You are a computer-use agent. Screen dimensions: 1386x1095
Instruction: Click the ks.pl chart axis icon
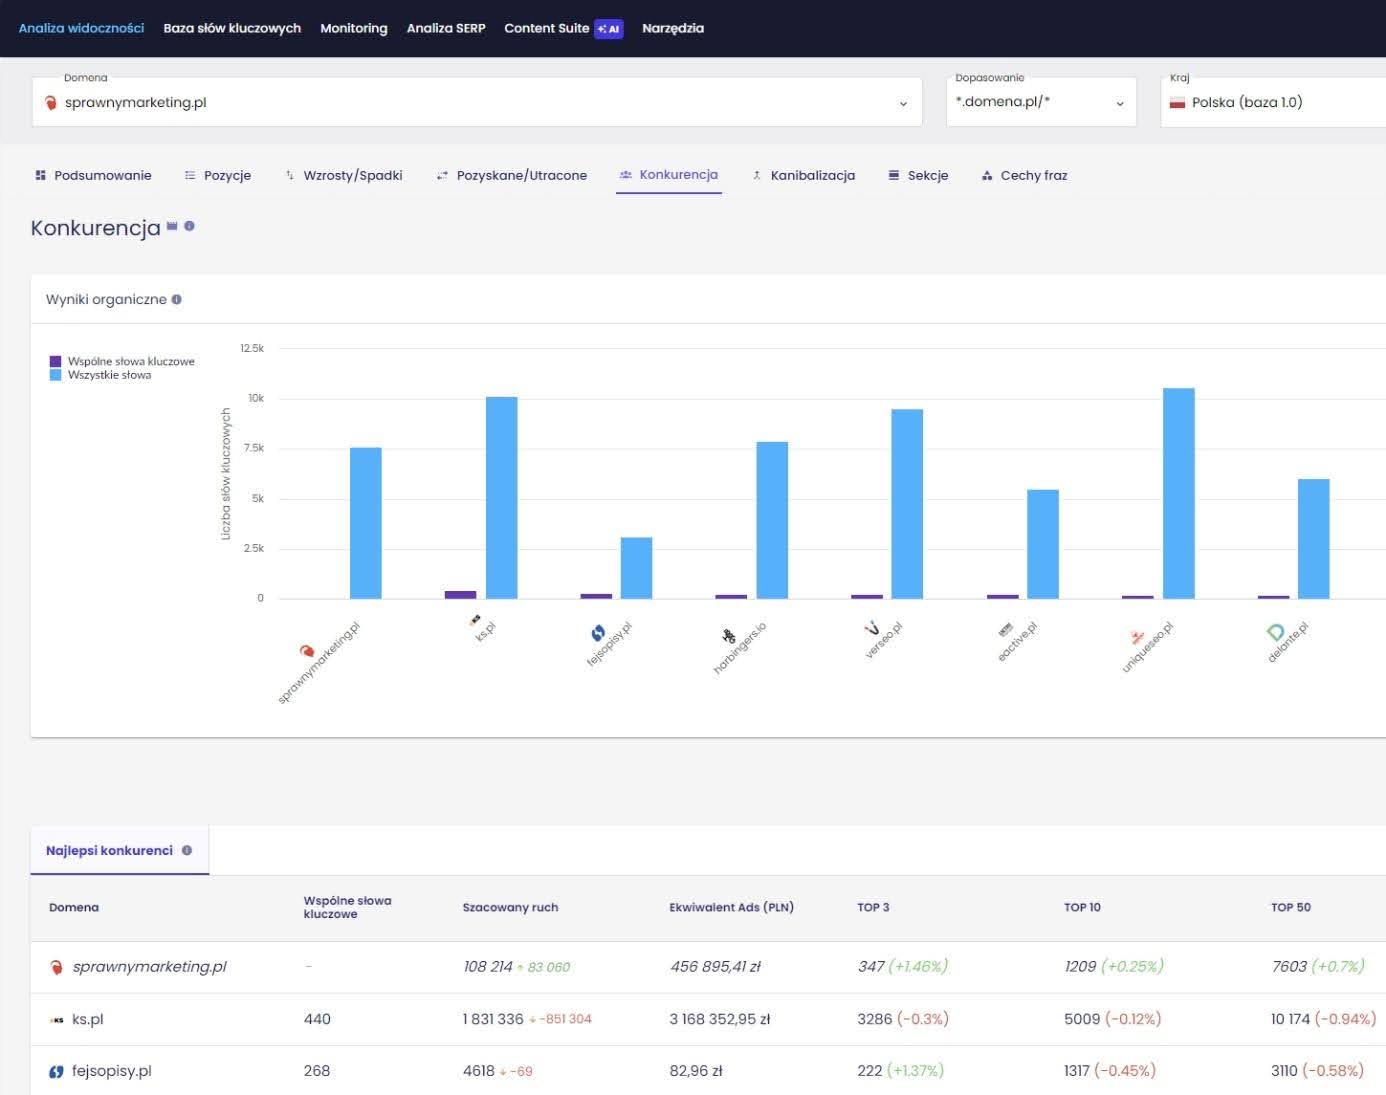coord(475,621)
